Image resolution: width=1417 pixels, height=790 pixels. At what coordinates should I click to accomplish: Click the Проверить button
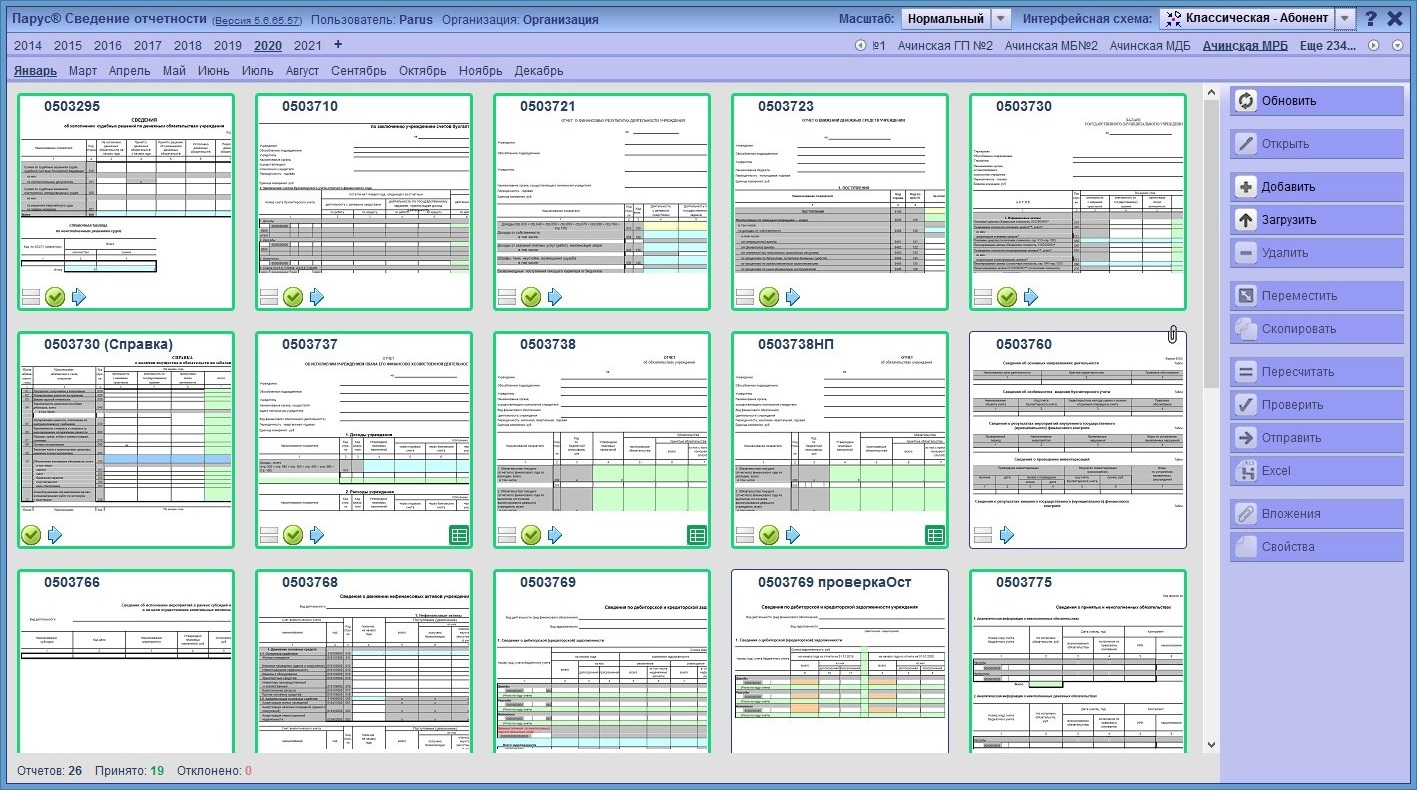click(x=1317, y=405)
